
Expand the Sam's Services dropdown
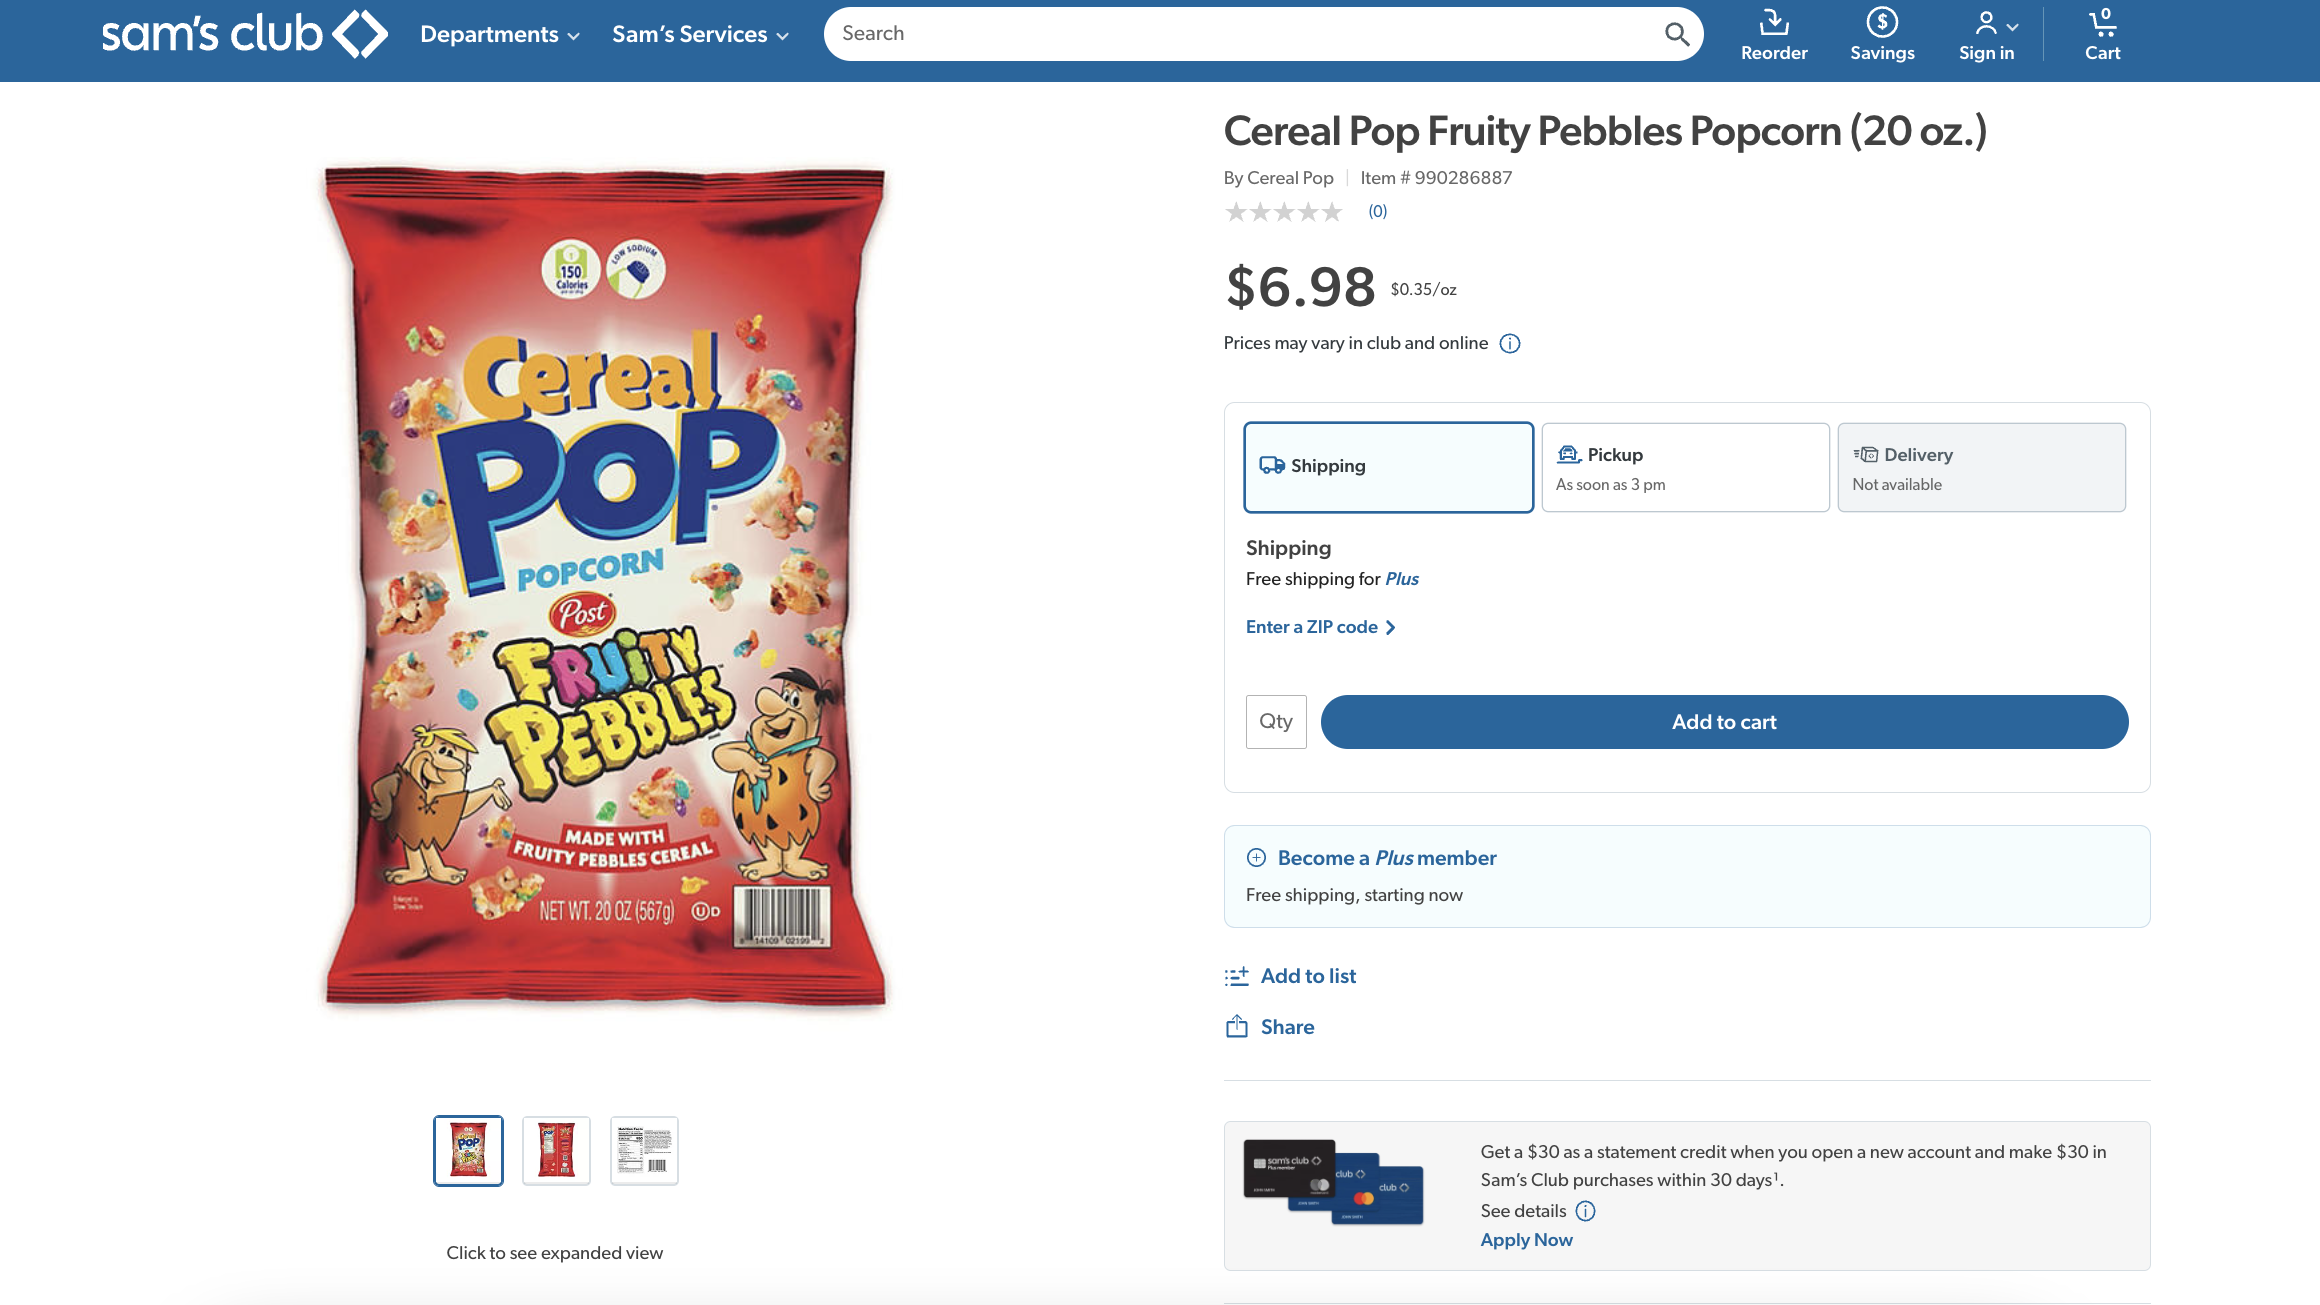700,35
